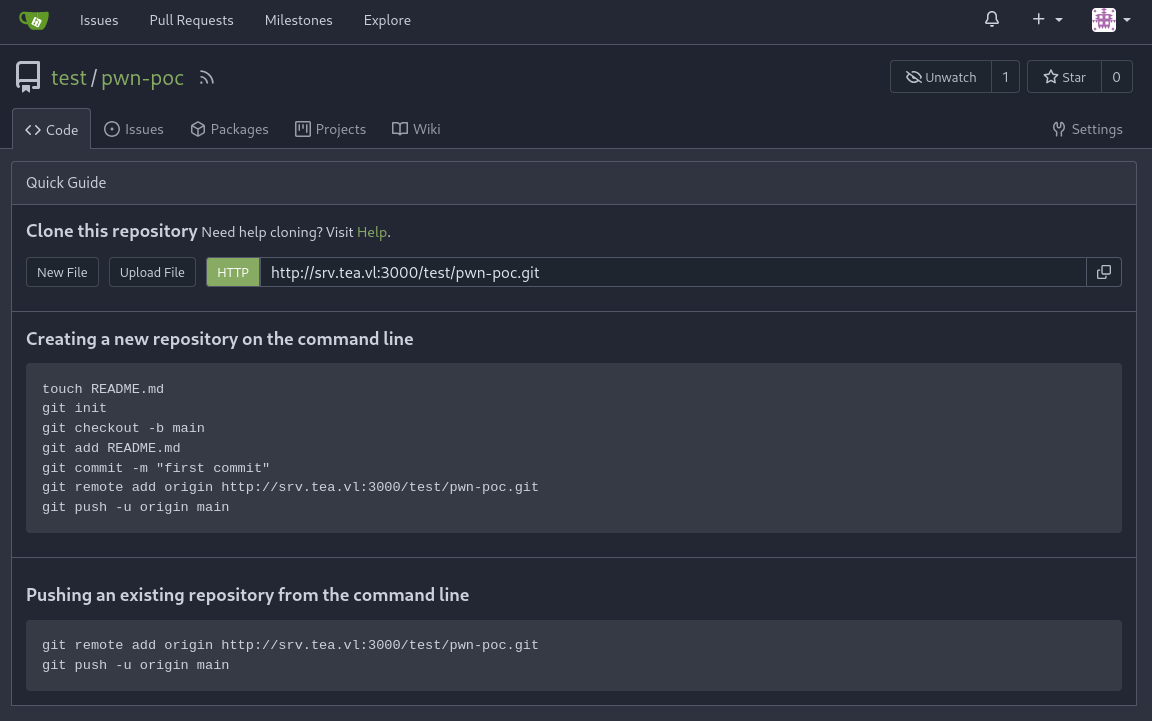Click 'Clone this repository' heading
Image resolution: width=1152 pixels, height=721 pixels.
112,231
